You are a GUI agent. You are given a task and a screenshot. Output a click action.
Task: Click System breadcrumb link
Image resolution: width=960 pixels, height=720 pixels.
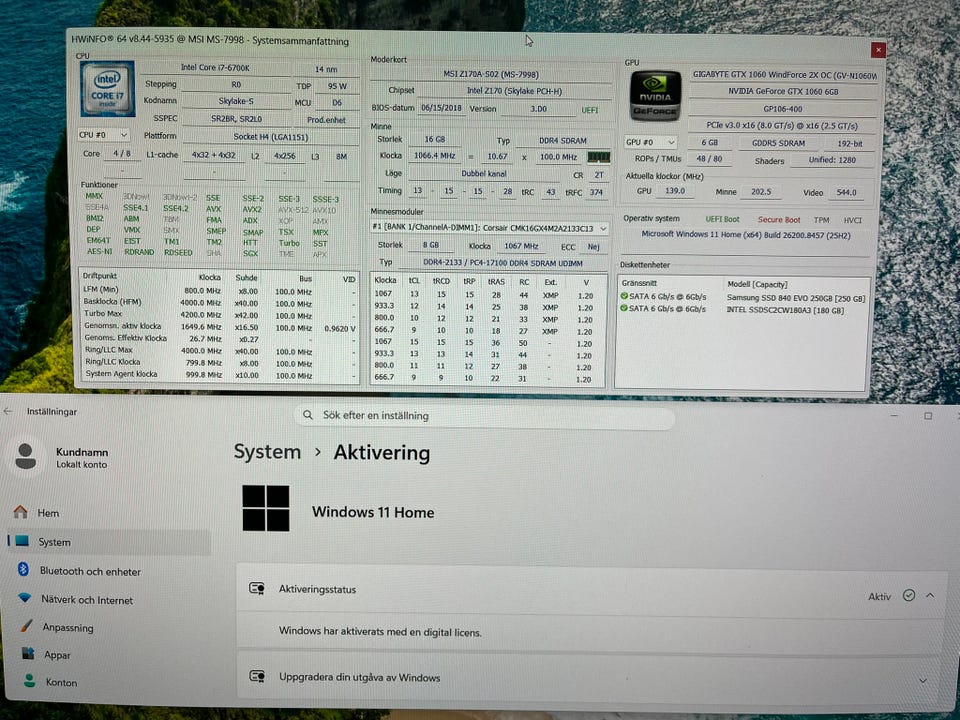click(267, 452)
